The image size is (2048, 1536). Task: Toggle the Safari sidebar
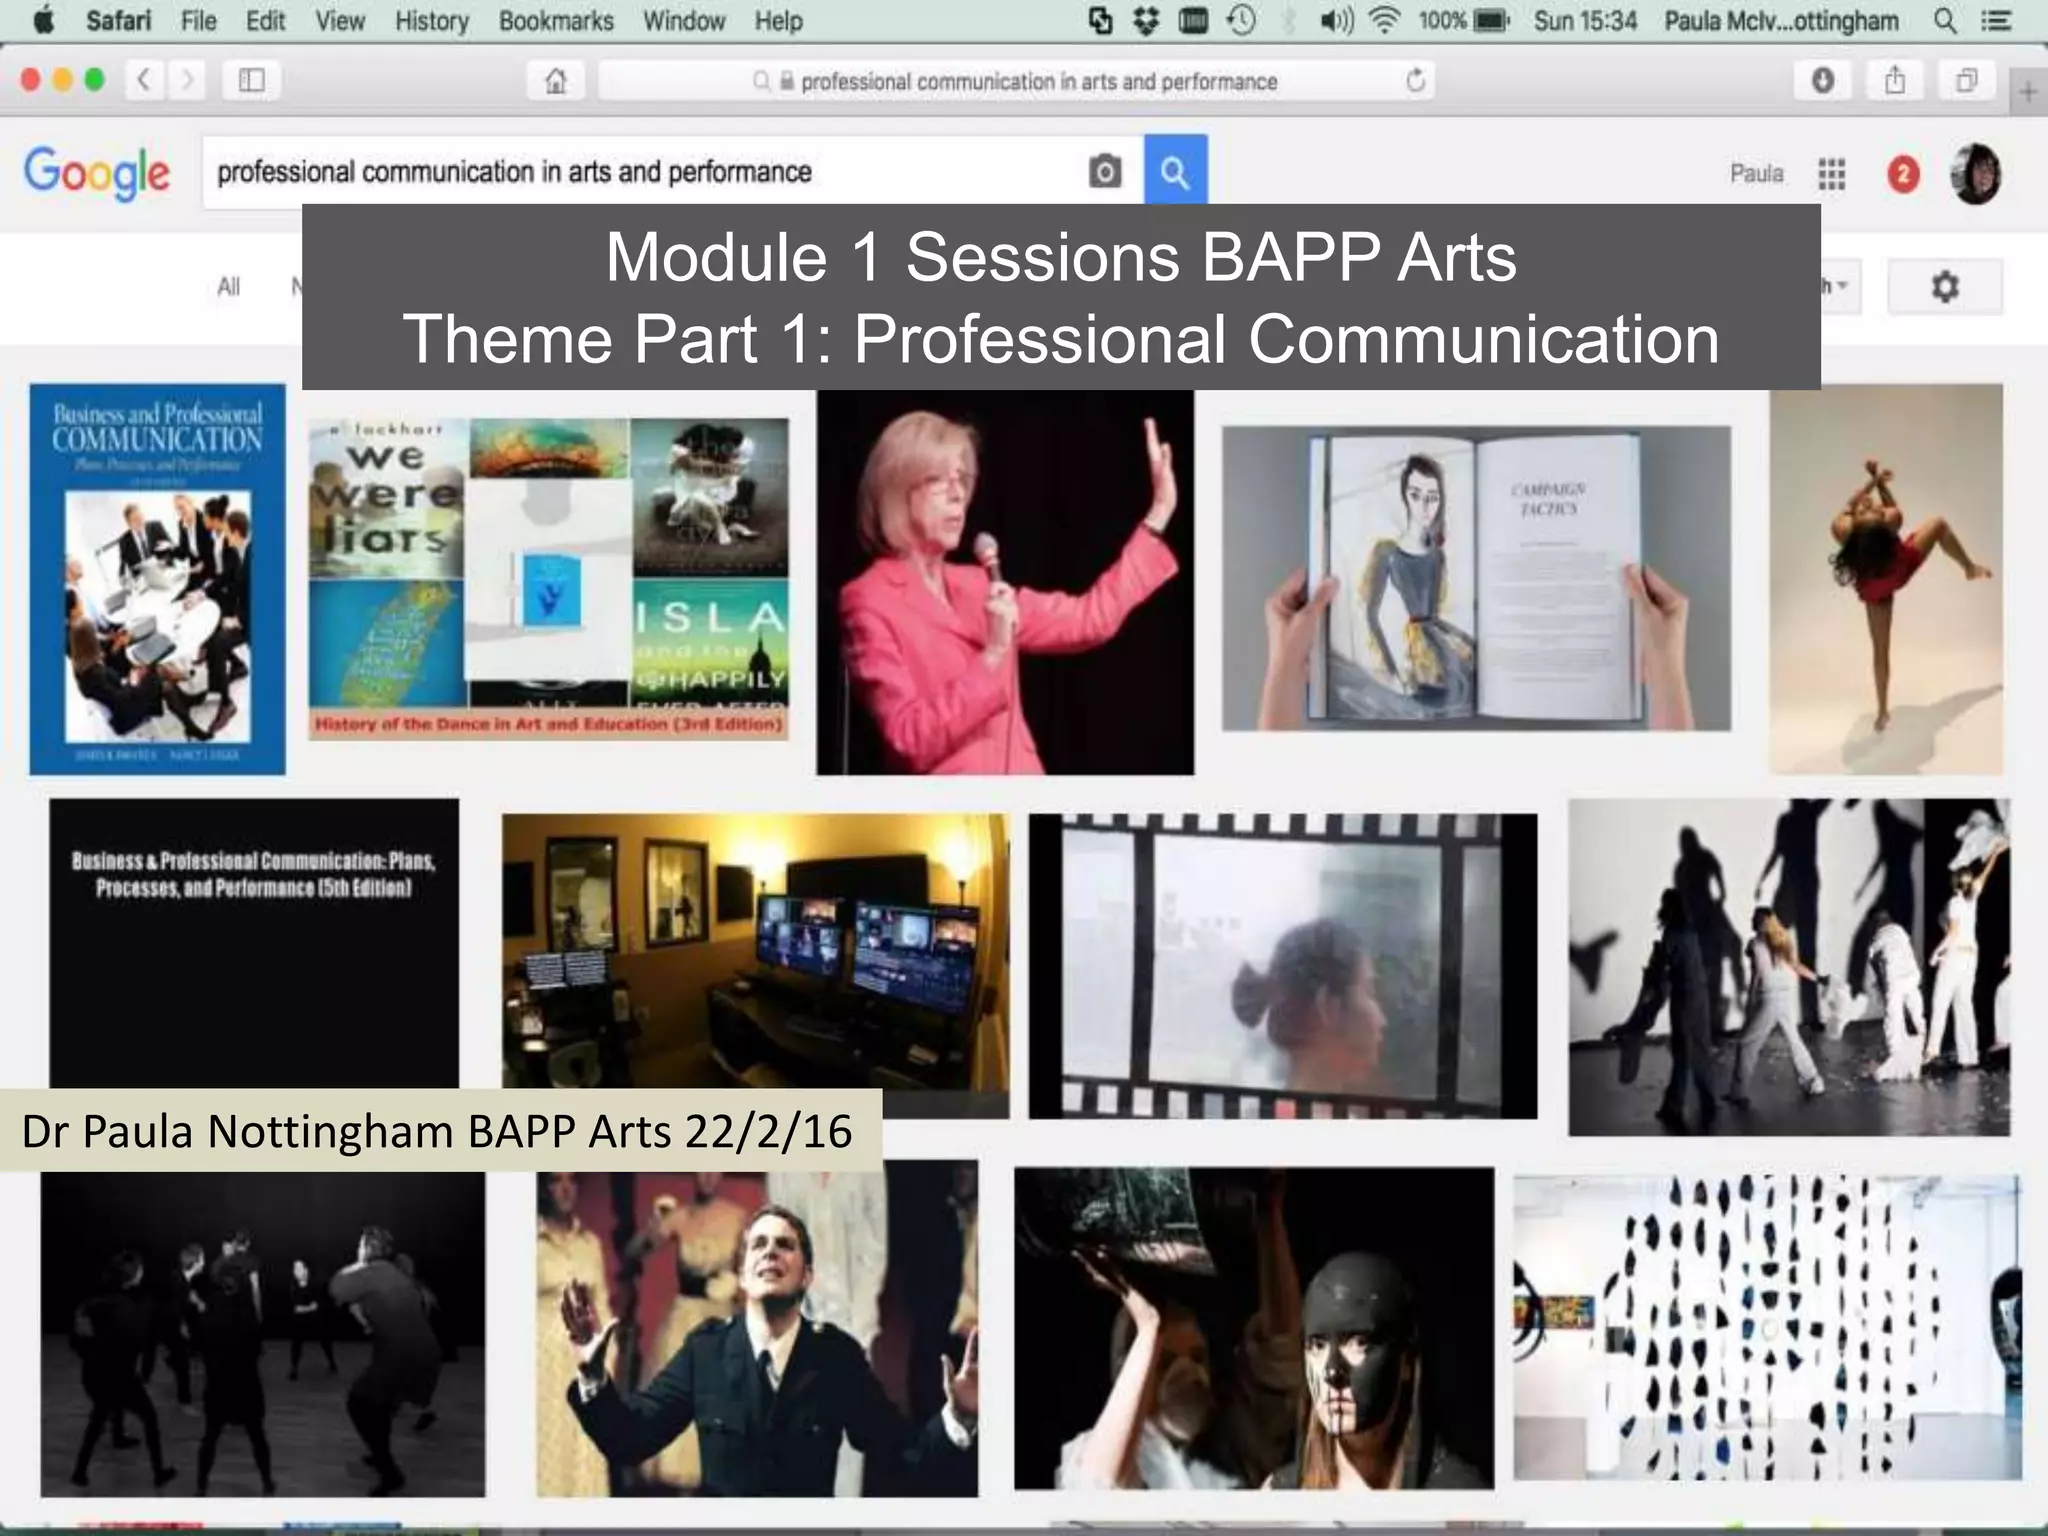(251, 80)
